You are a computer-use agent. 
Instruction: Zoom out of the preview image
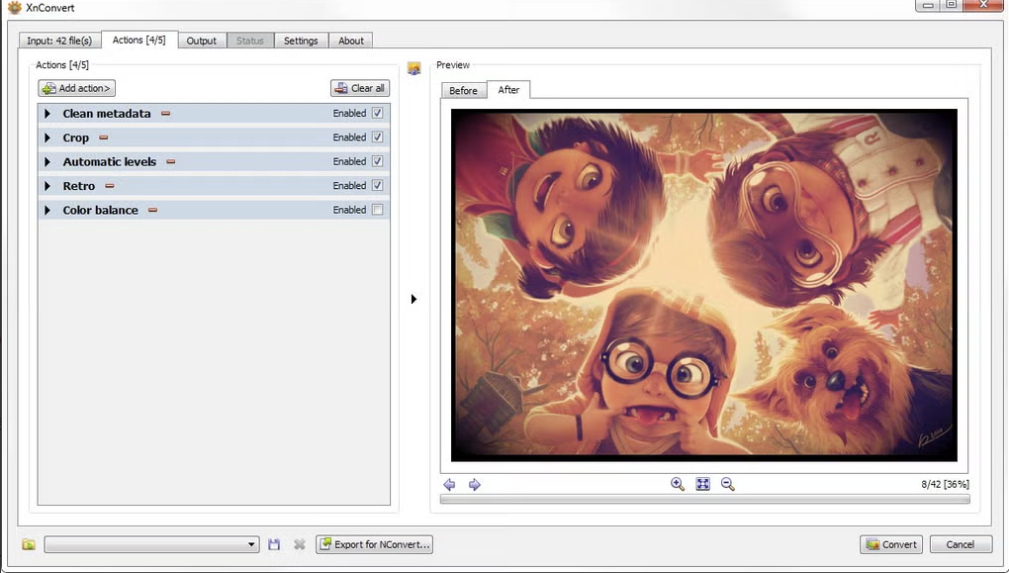pos(727,484)
